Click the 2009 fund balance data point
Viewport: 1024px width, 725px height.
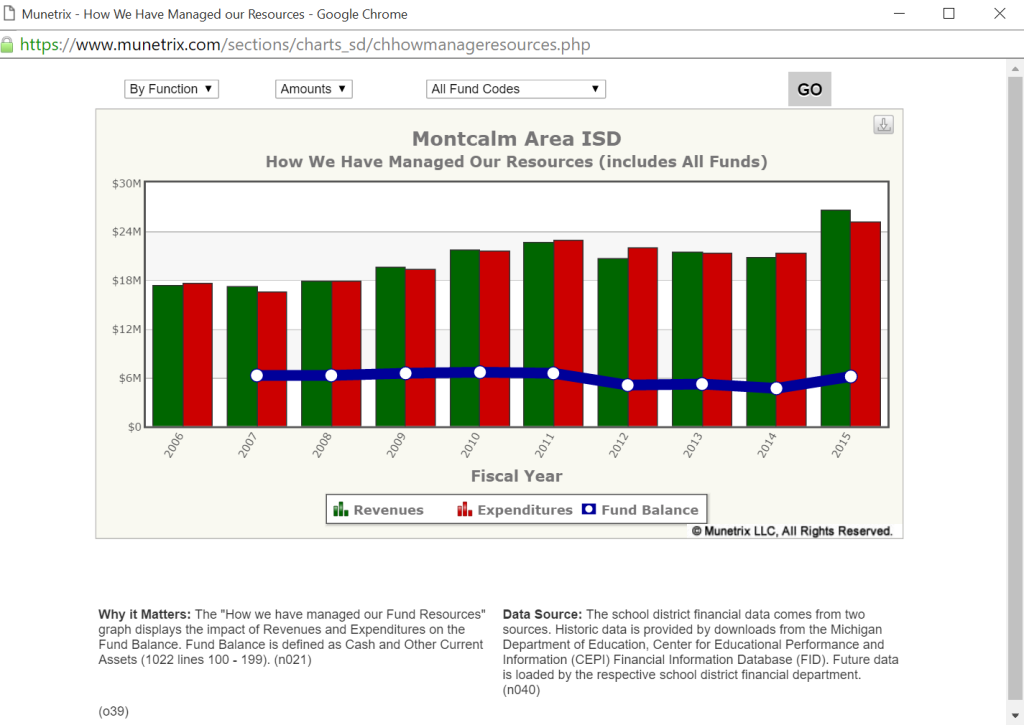click(406, 373)
